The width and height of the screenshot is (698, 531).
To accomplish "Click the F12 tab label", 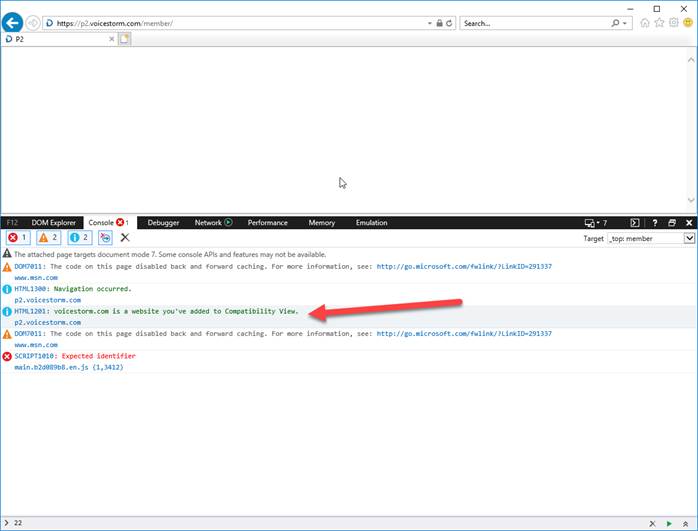I will coord(12,223).
